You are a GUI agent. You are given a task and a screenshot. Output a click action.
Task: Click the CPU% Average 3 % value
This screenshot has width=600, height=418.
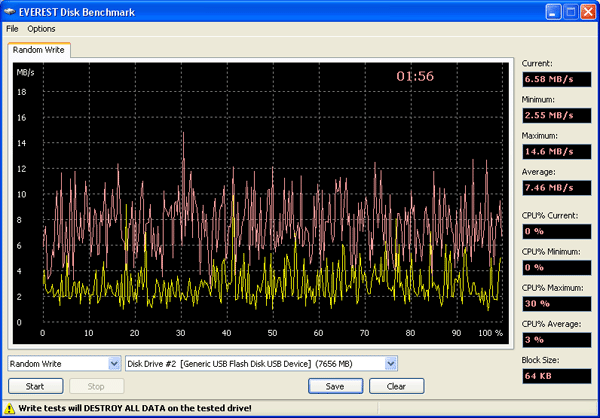tap(557, 340)
